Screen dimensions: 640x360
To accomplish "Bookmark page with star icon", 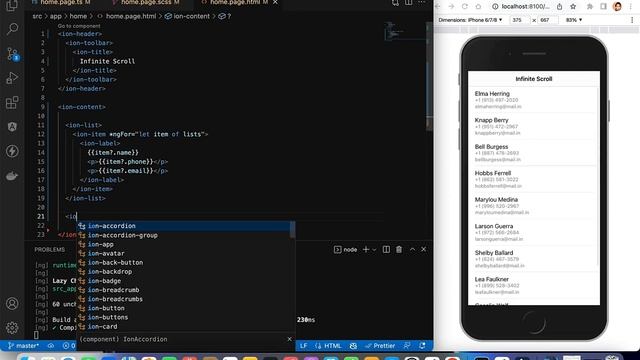I will pos(573,7).
